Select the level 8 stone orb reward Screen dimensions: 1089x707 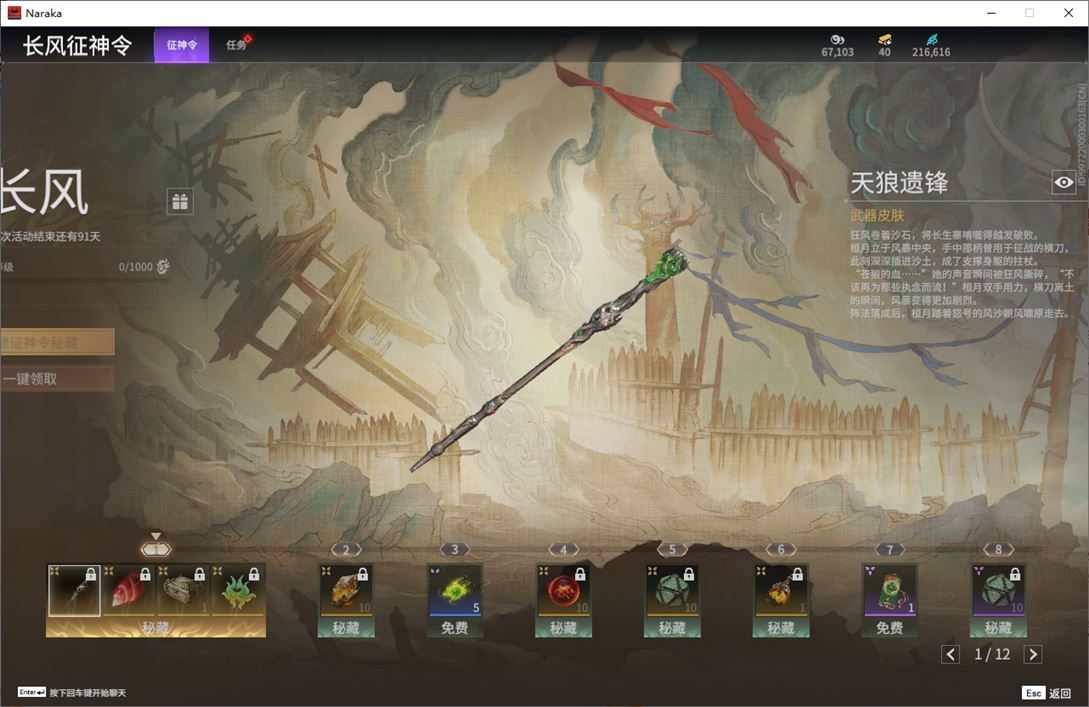pyautogui.click(x=998, y=590)
